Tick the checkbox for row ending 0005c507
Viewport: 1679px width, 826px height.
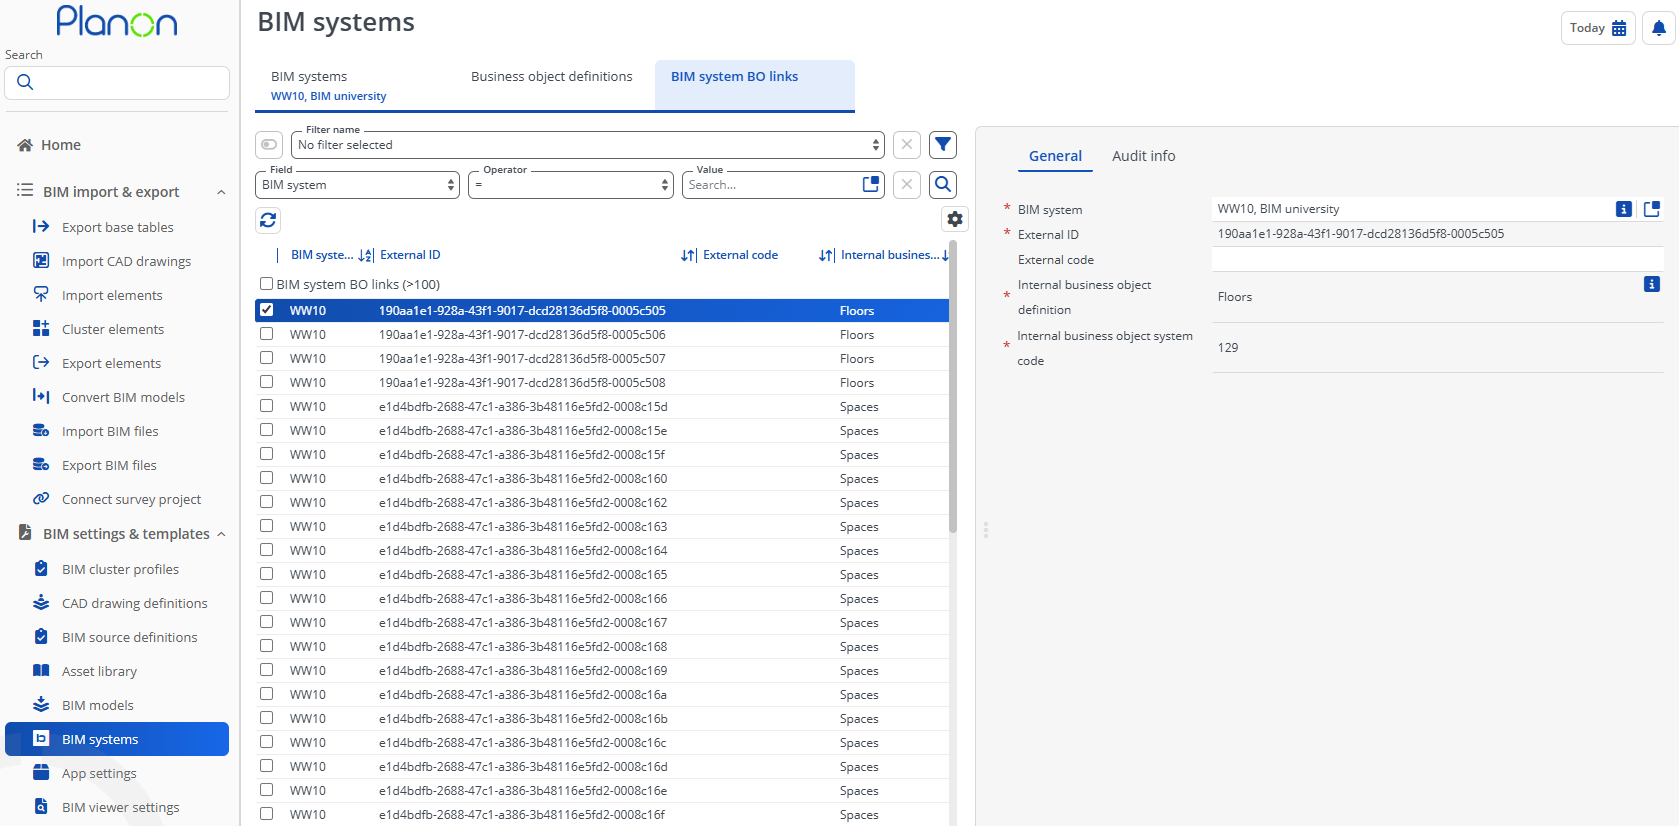[266, 358]
